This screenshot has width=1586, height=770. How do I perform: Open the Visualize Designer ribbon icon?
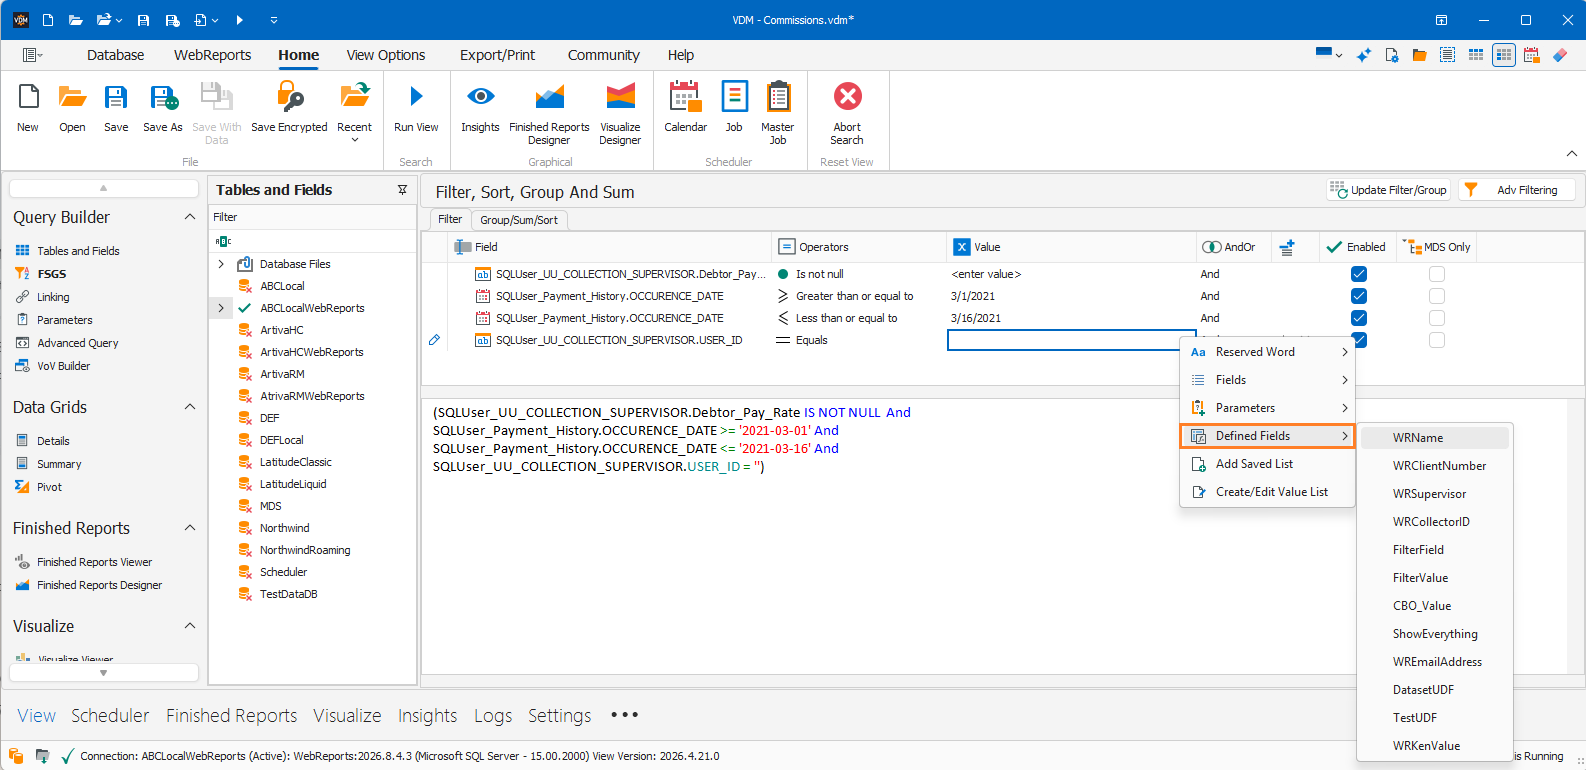[x=620, y=97]
